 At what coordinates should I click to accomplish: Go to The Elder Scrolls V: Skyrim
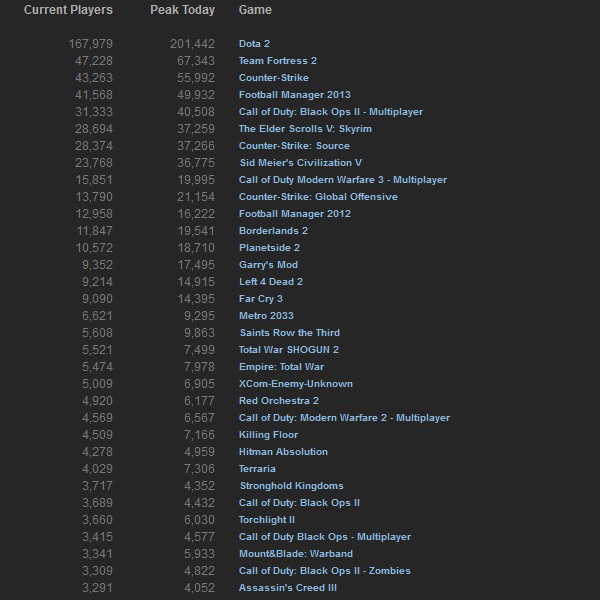coord(305,129)
